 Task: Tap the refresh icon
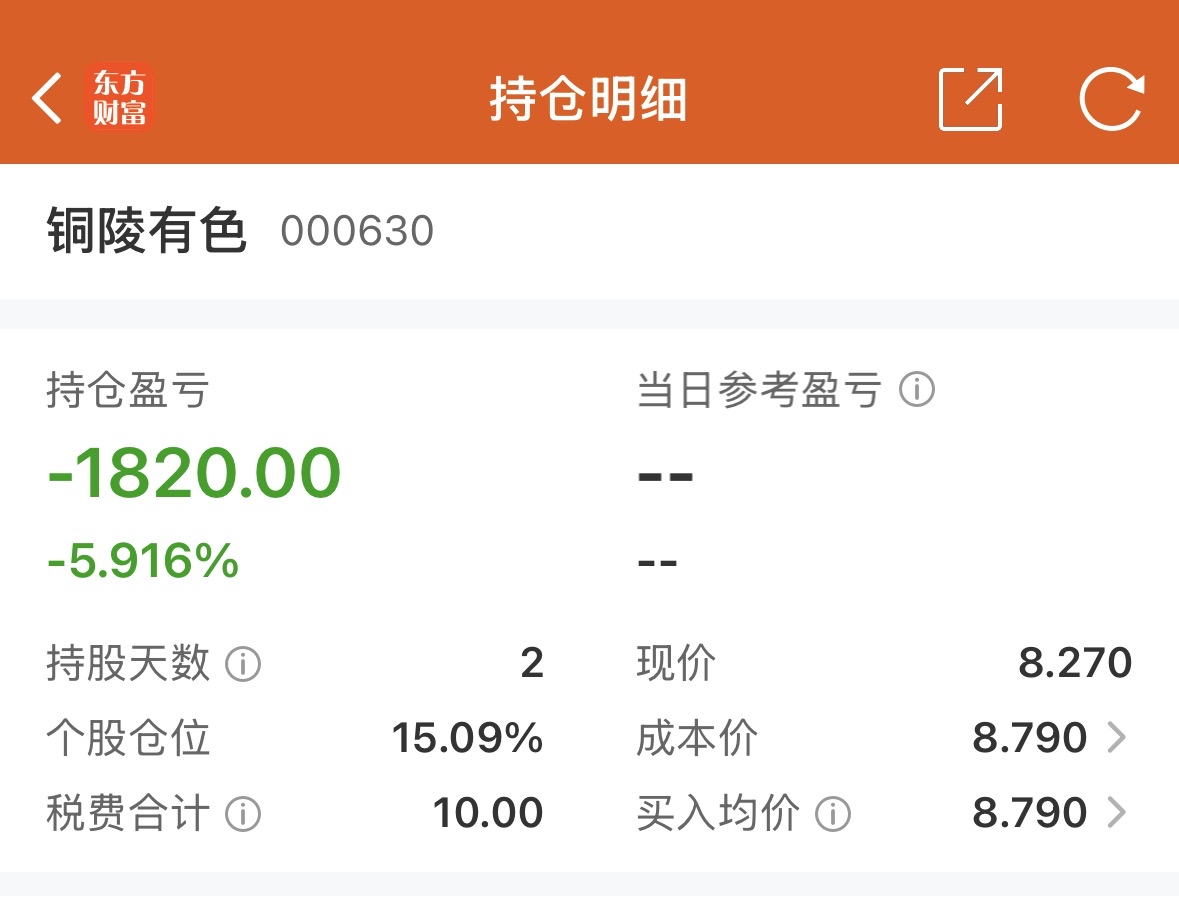click(x=1111, y=98)
